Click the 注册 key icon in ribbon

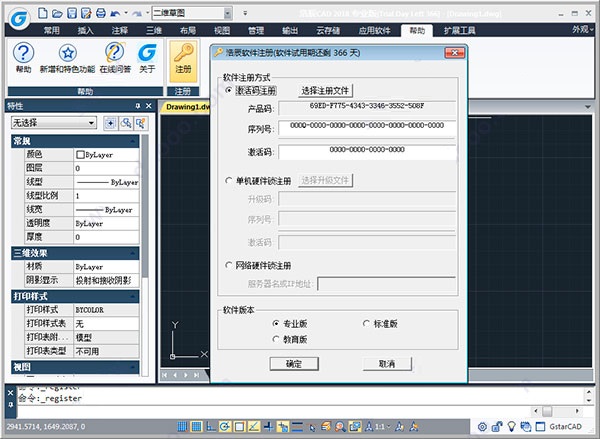183,55
